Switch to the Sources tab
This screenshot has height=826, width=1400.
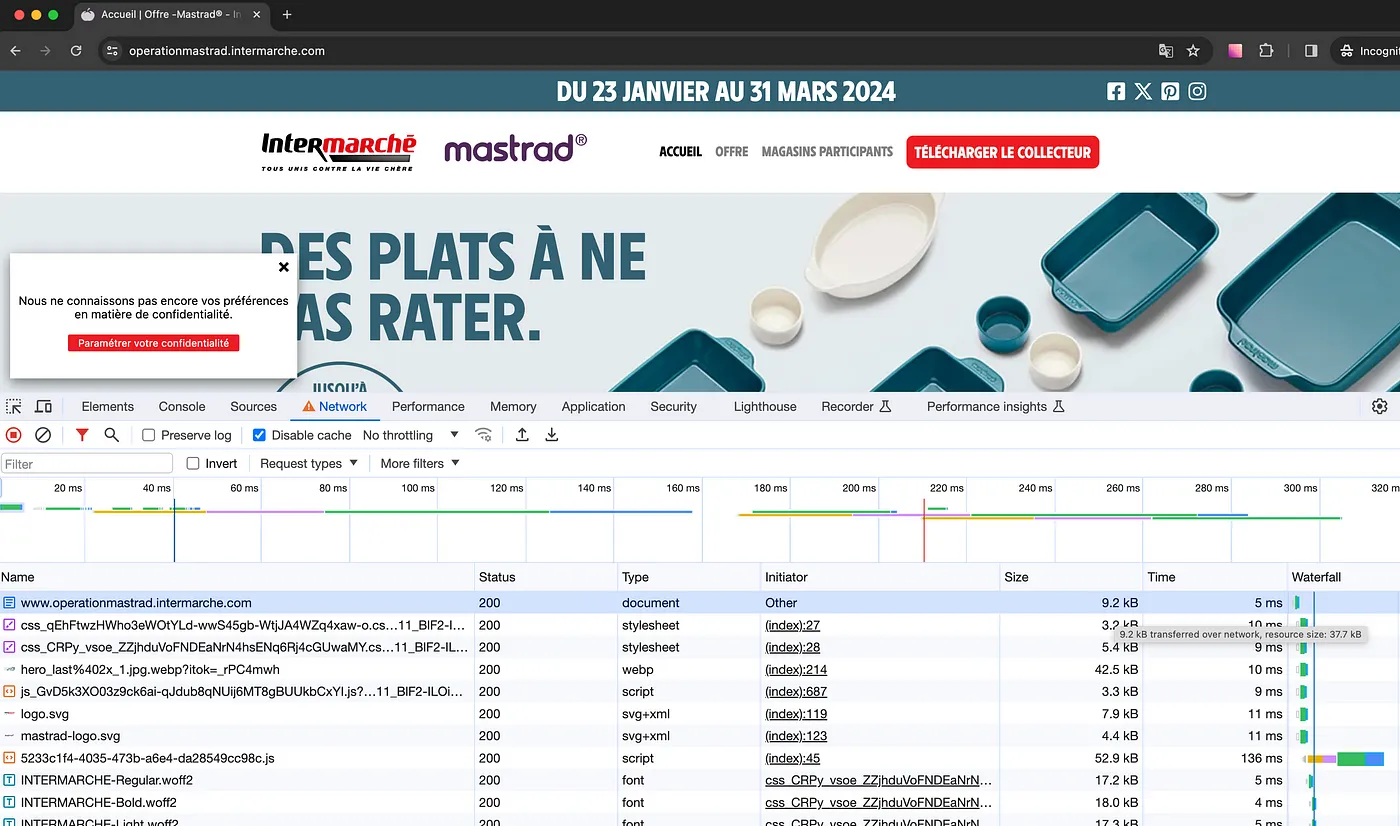253,406
